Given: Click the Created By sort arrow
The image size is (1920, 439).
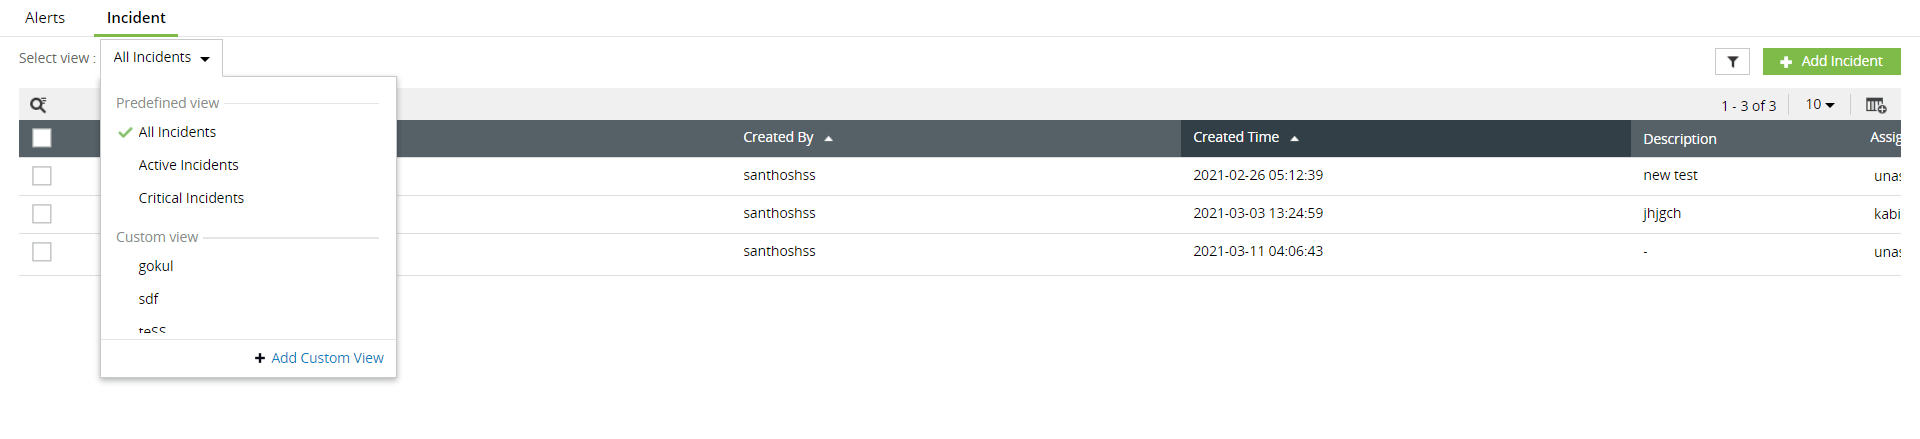Looking at the screenshot, I should point(828,139).
